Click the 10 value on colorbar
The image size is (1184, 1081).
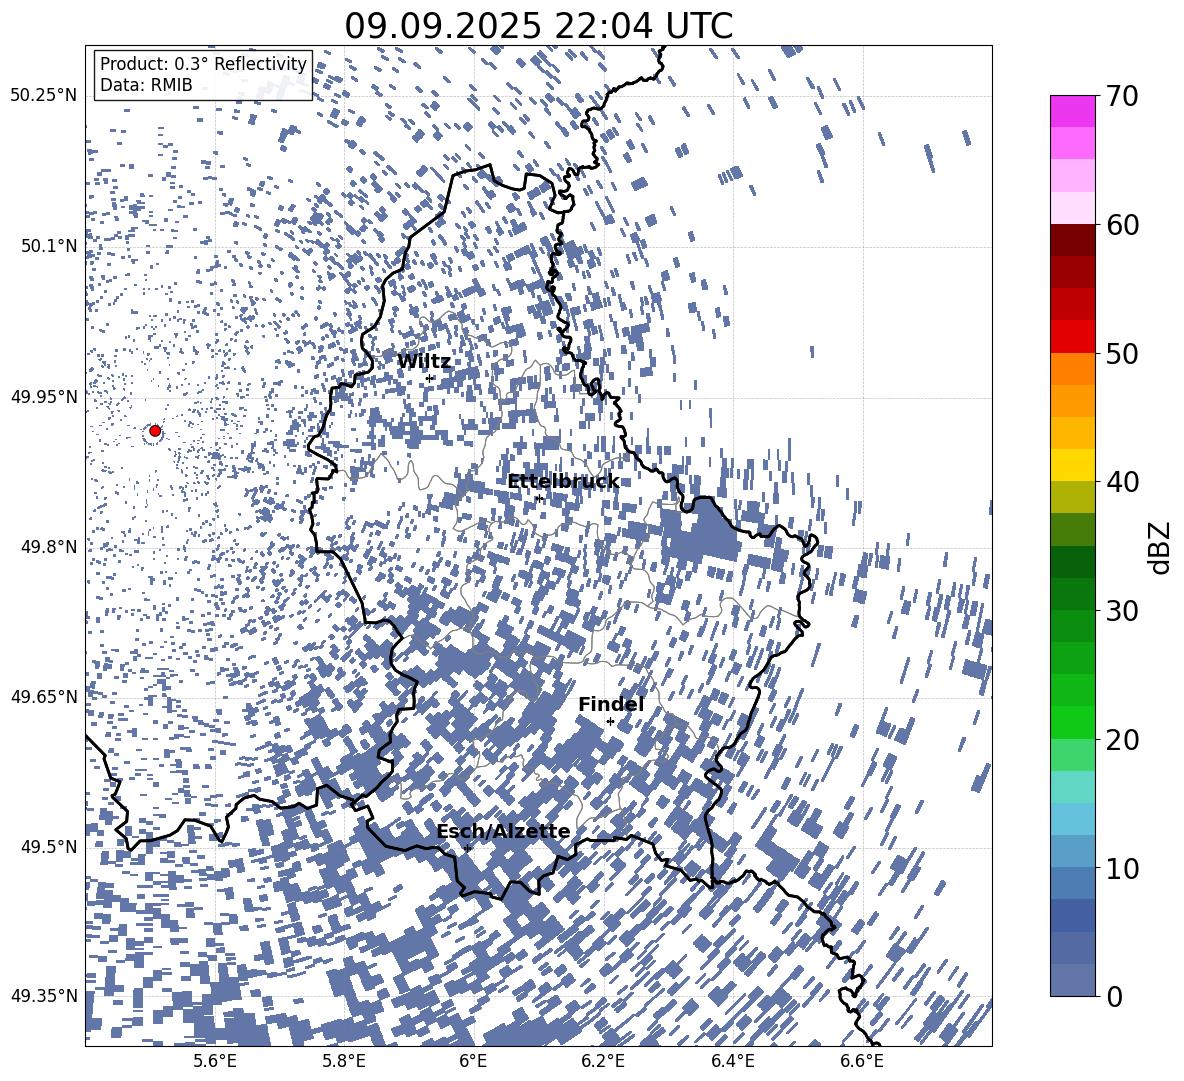click(x=1122, y=868)
